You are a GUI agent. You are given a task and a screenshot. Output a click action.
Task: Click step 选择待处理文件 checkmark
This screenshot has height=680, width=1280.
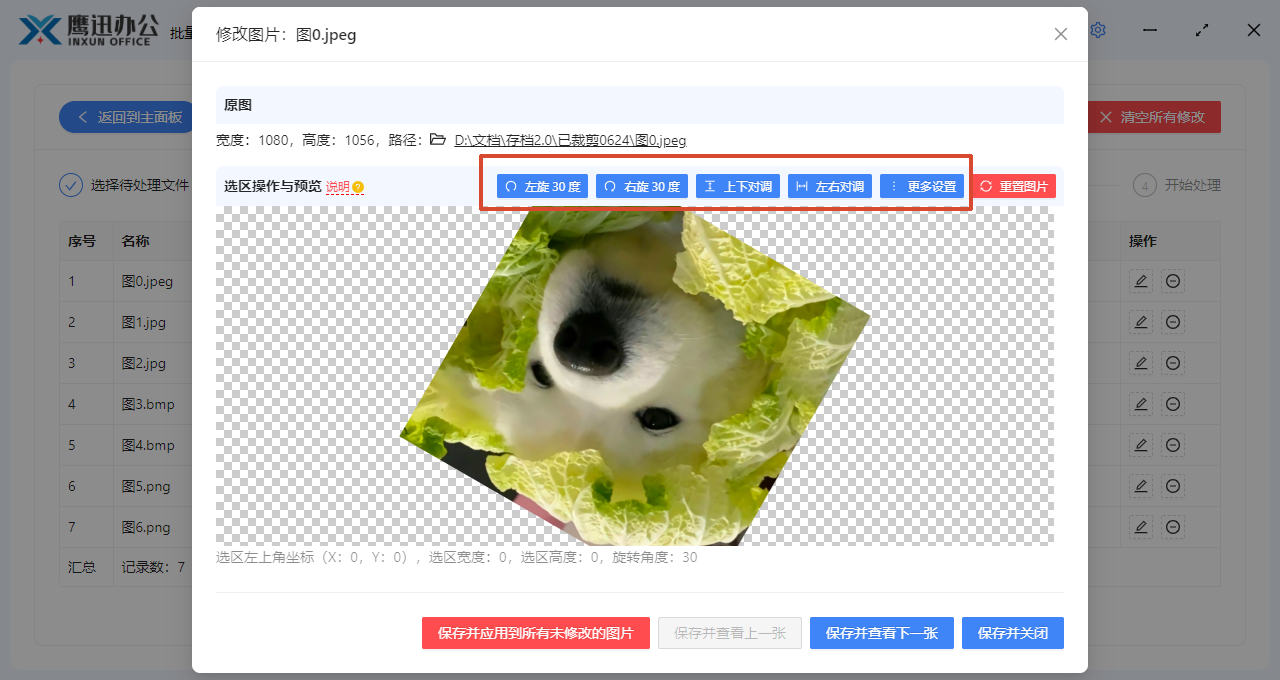click(70, 185)
